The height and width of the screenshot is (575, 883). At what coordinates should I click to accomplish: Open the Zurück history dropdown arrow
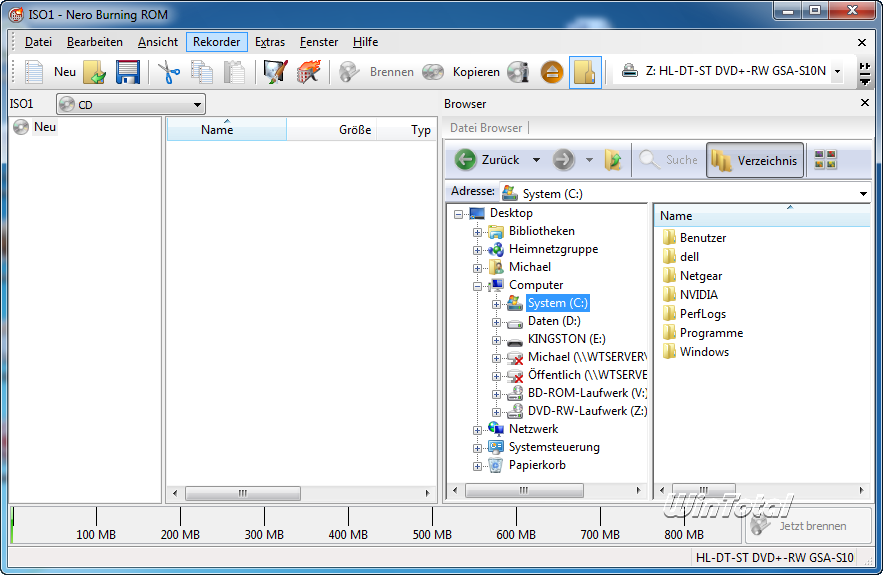point(536,160)
